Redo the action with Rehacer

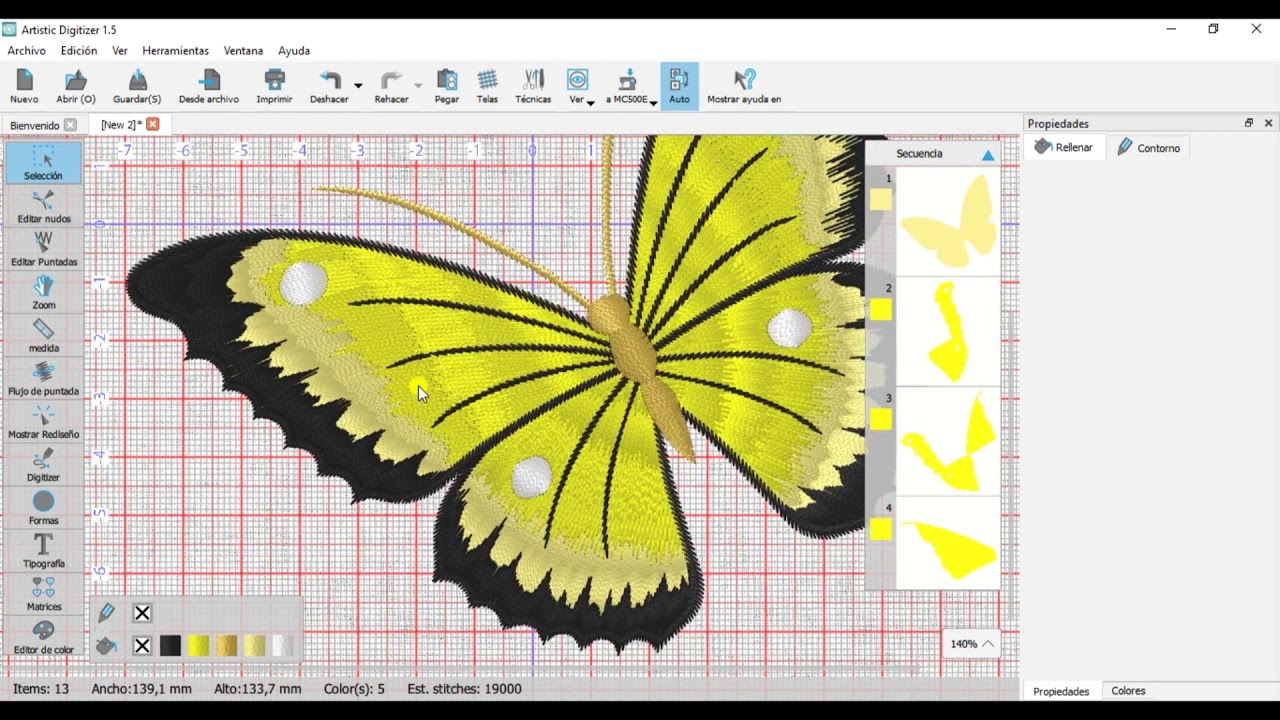point(391,86)
